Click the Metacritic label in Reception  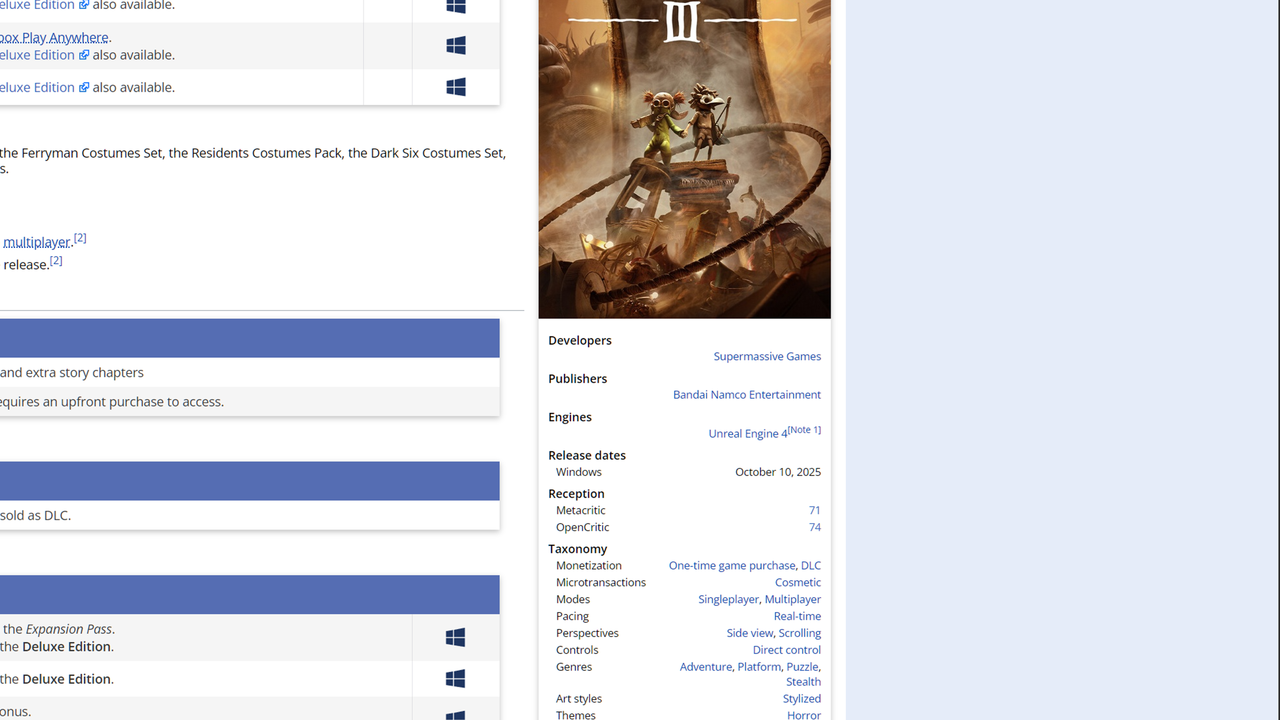pyautogui.click(x=581, y=510)
